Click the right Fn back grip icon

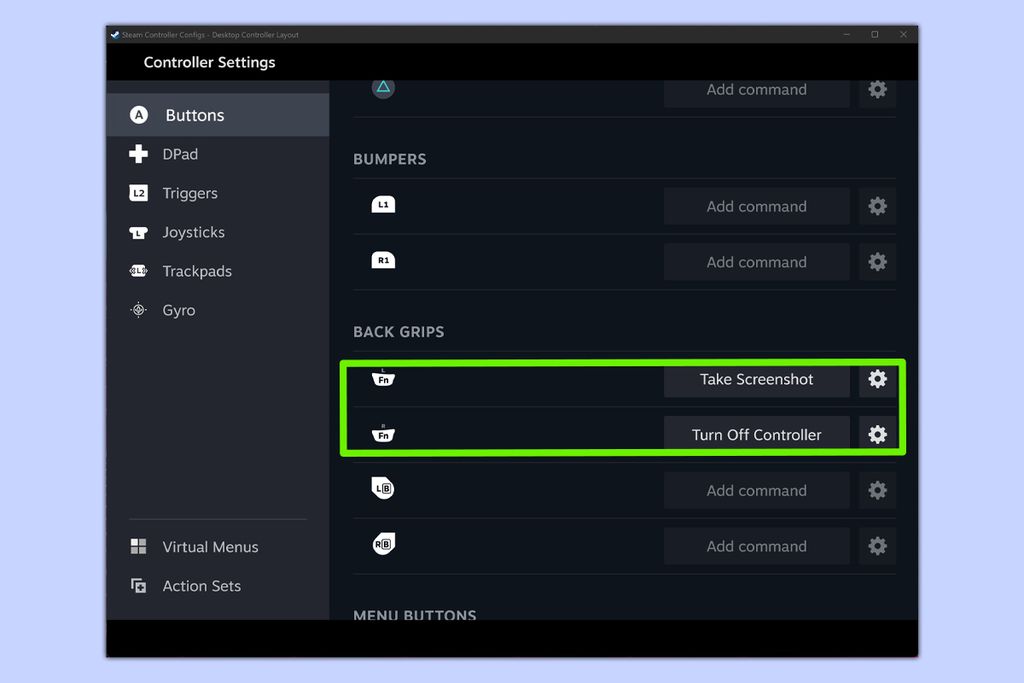point(383,434)
